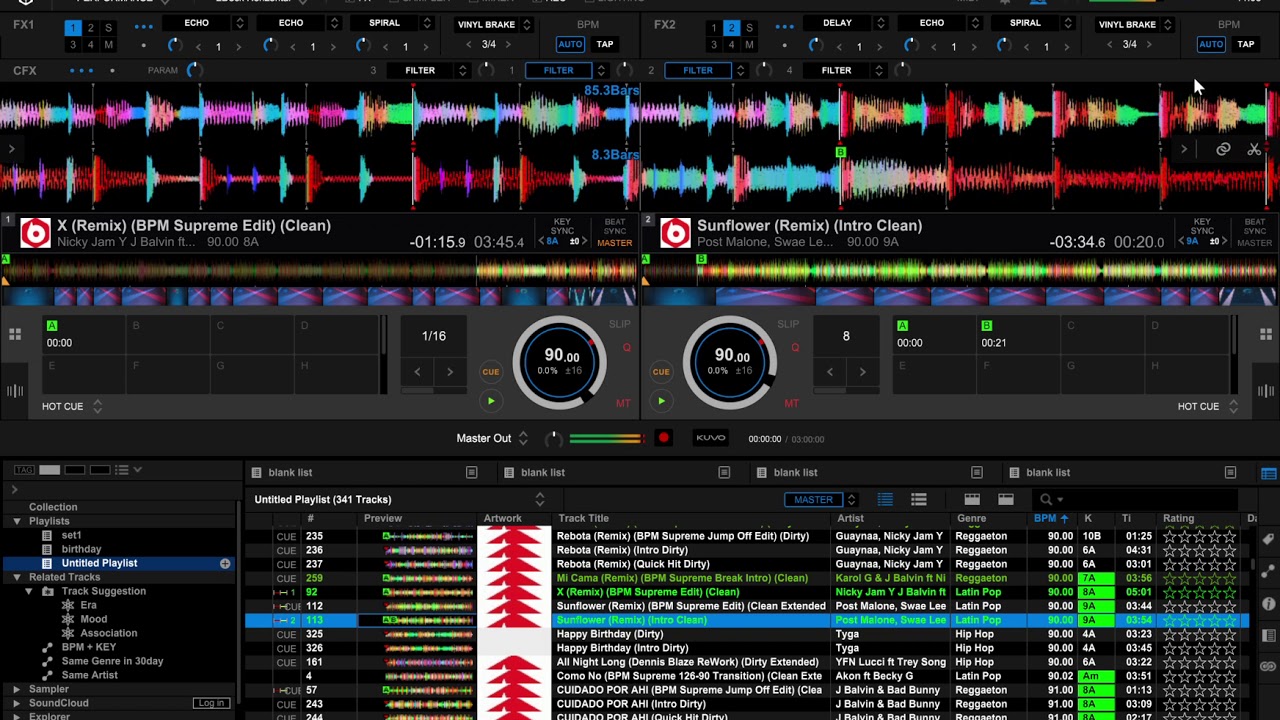Sort tracks by the Artist column header
Screen dimensions: 1280x720
tap(851, 518)
